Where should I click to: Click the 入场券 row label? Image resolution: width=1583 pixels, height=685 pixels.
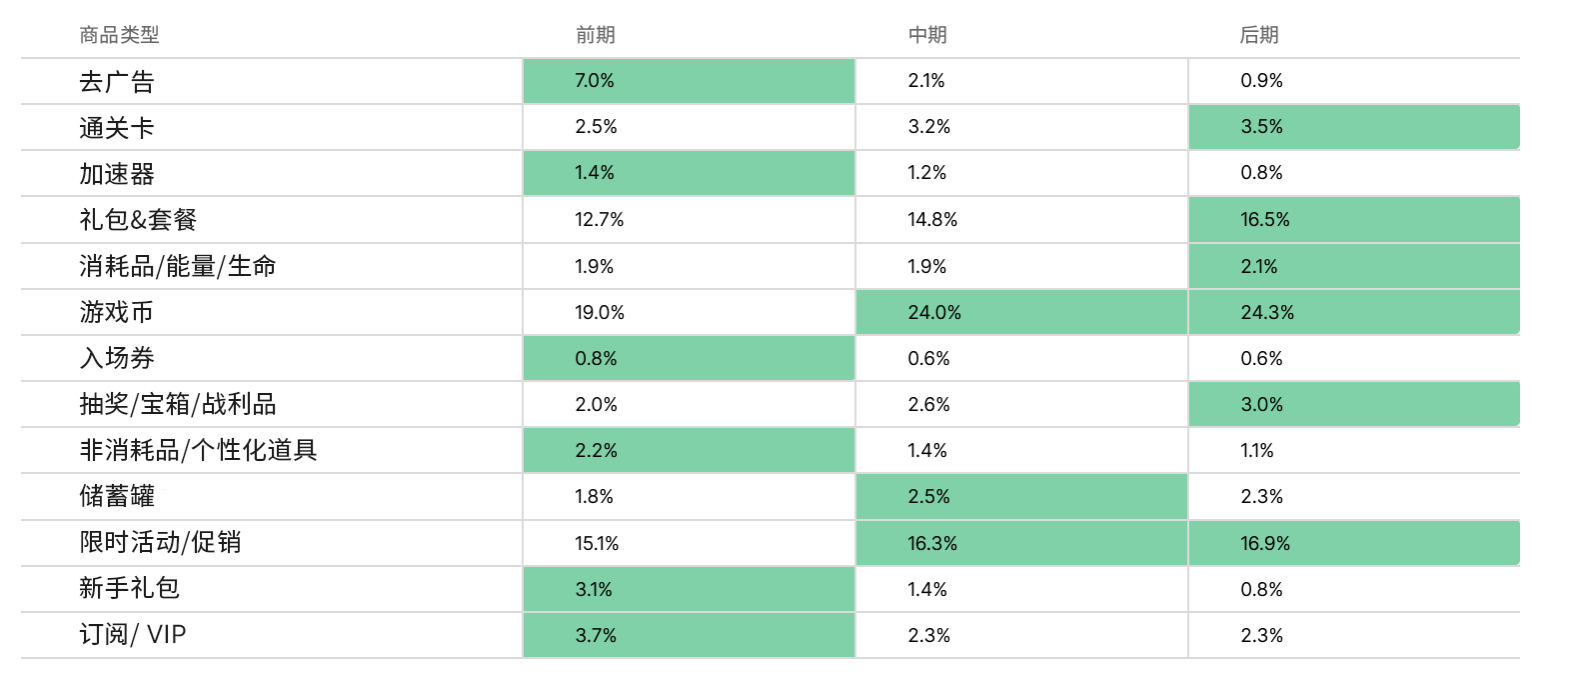click(117, 358)
